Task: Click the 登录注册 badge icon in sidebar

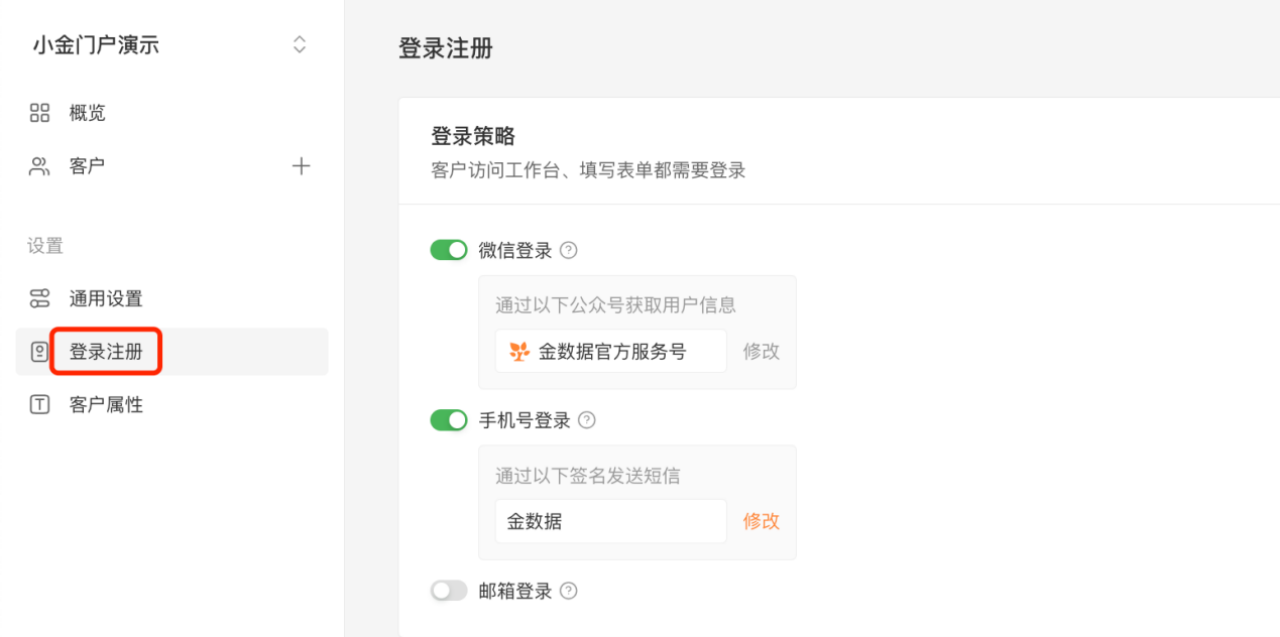Action: (x=39, y=352)
